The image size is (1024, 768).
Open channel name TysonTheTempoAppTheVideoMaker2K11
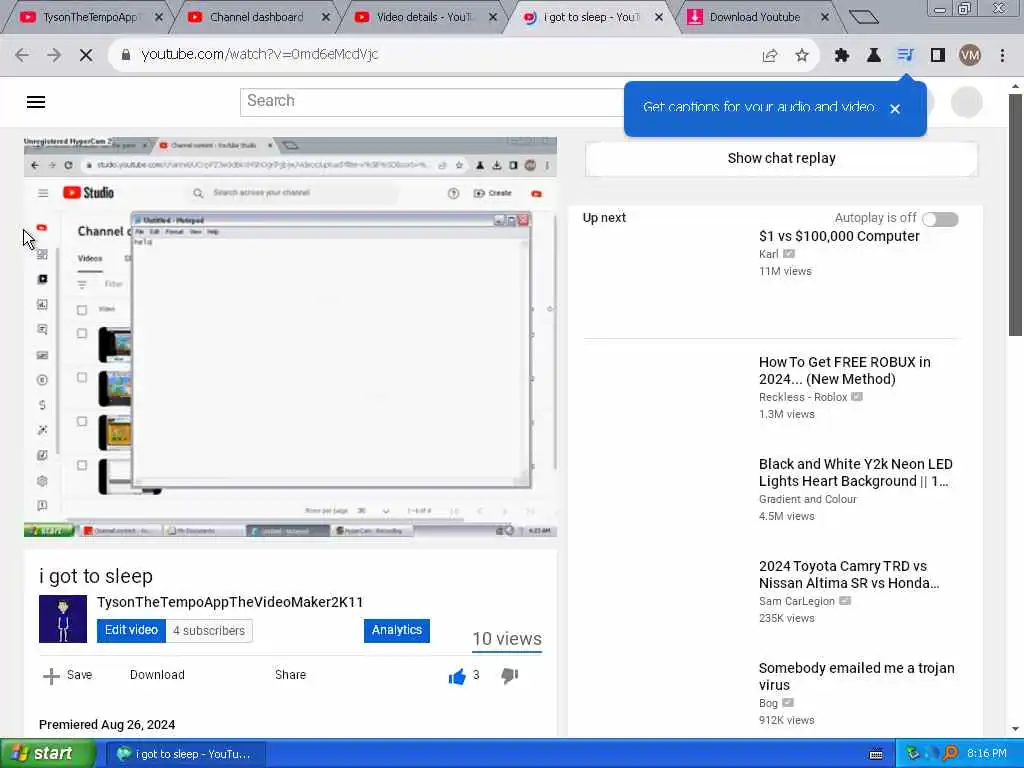tap(230, 602)
